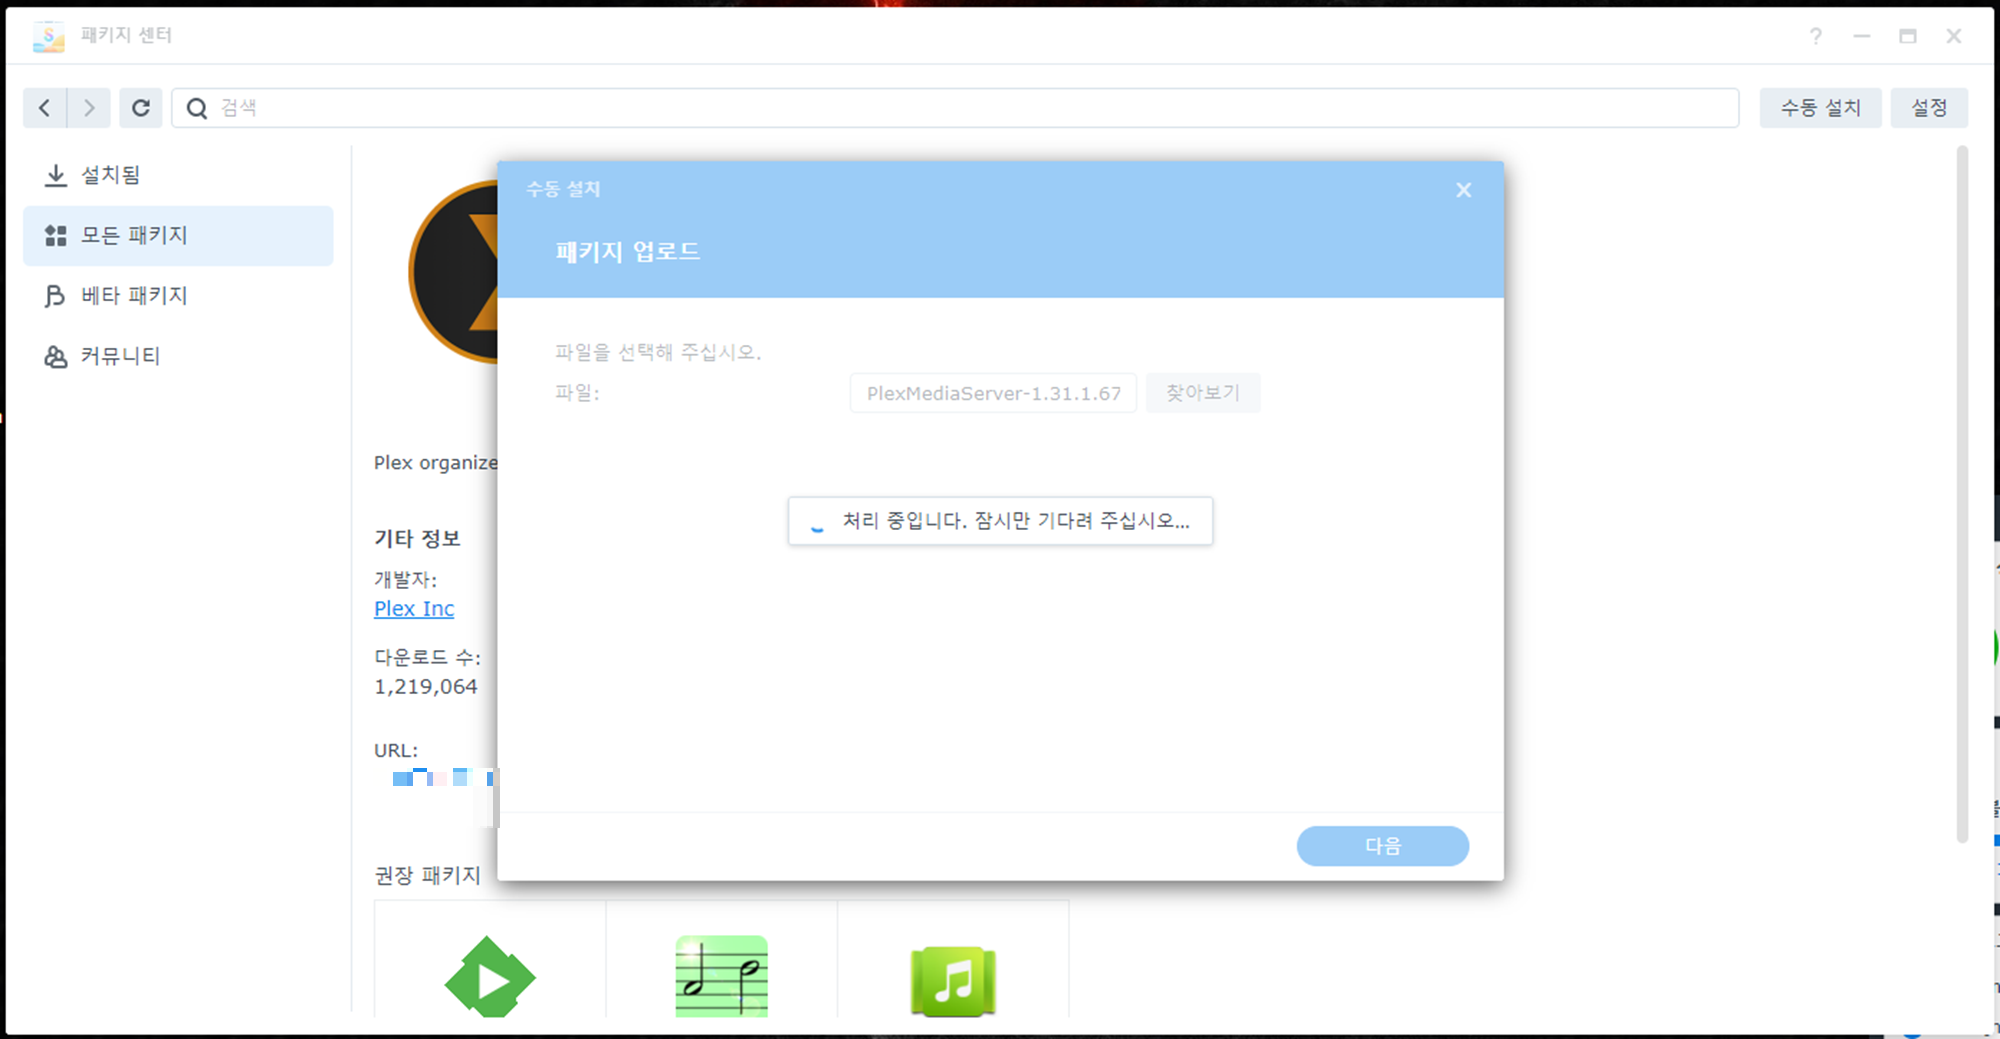Click the 1,219,064 download count
Image resolution: width=2000 pixels, height=1039 pixels.
[426, 687]
